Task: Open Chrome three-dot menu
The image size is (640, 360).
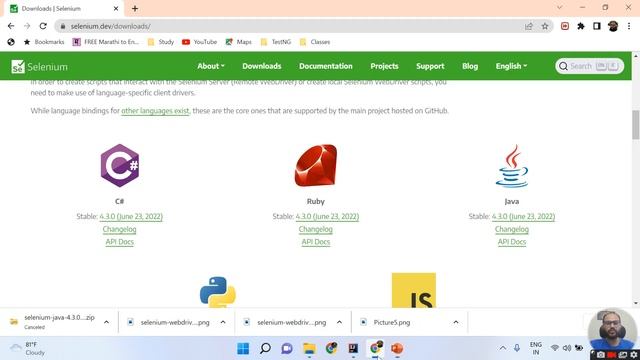Action: click(x=629, y=26)
